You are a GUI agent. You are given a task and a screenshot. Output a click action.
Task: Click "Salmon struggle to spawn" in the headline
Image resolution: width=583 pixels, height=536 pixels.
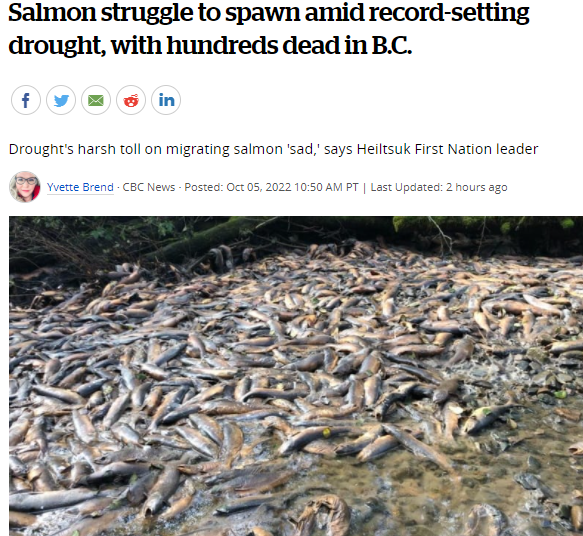[x=154, y=13]
